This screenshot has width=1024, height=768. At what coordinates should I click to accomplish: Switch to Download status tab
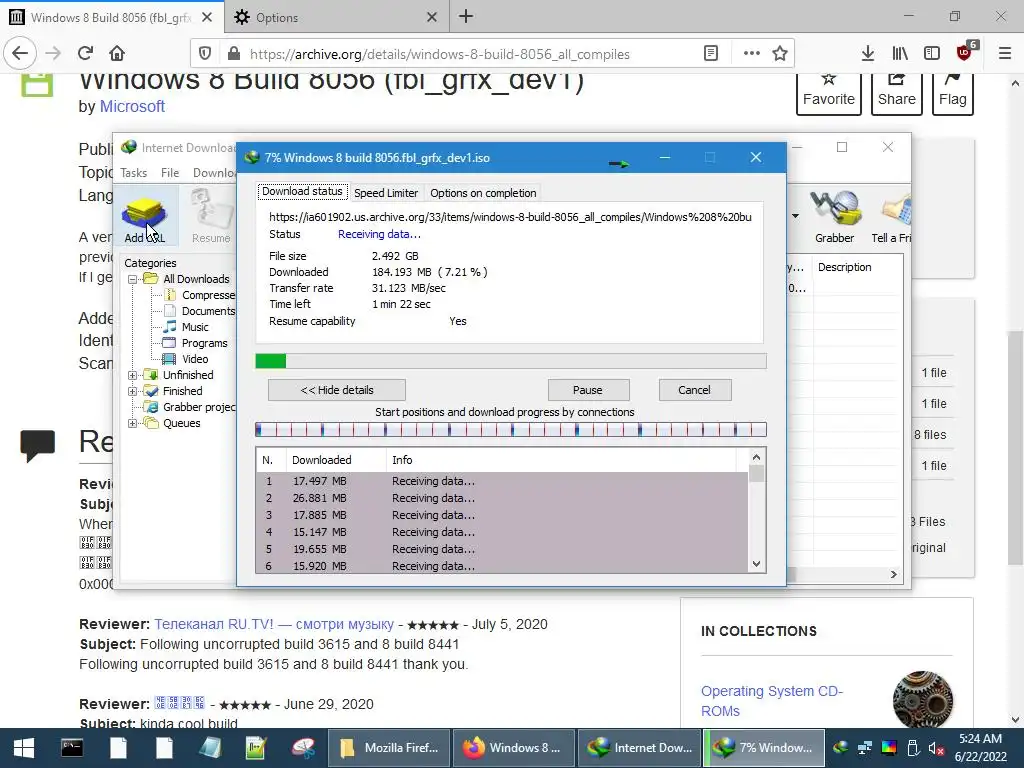pos(302,191)
